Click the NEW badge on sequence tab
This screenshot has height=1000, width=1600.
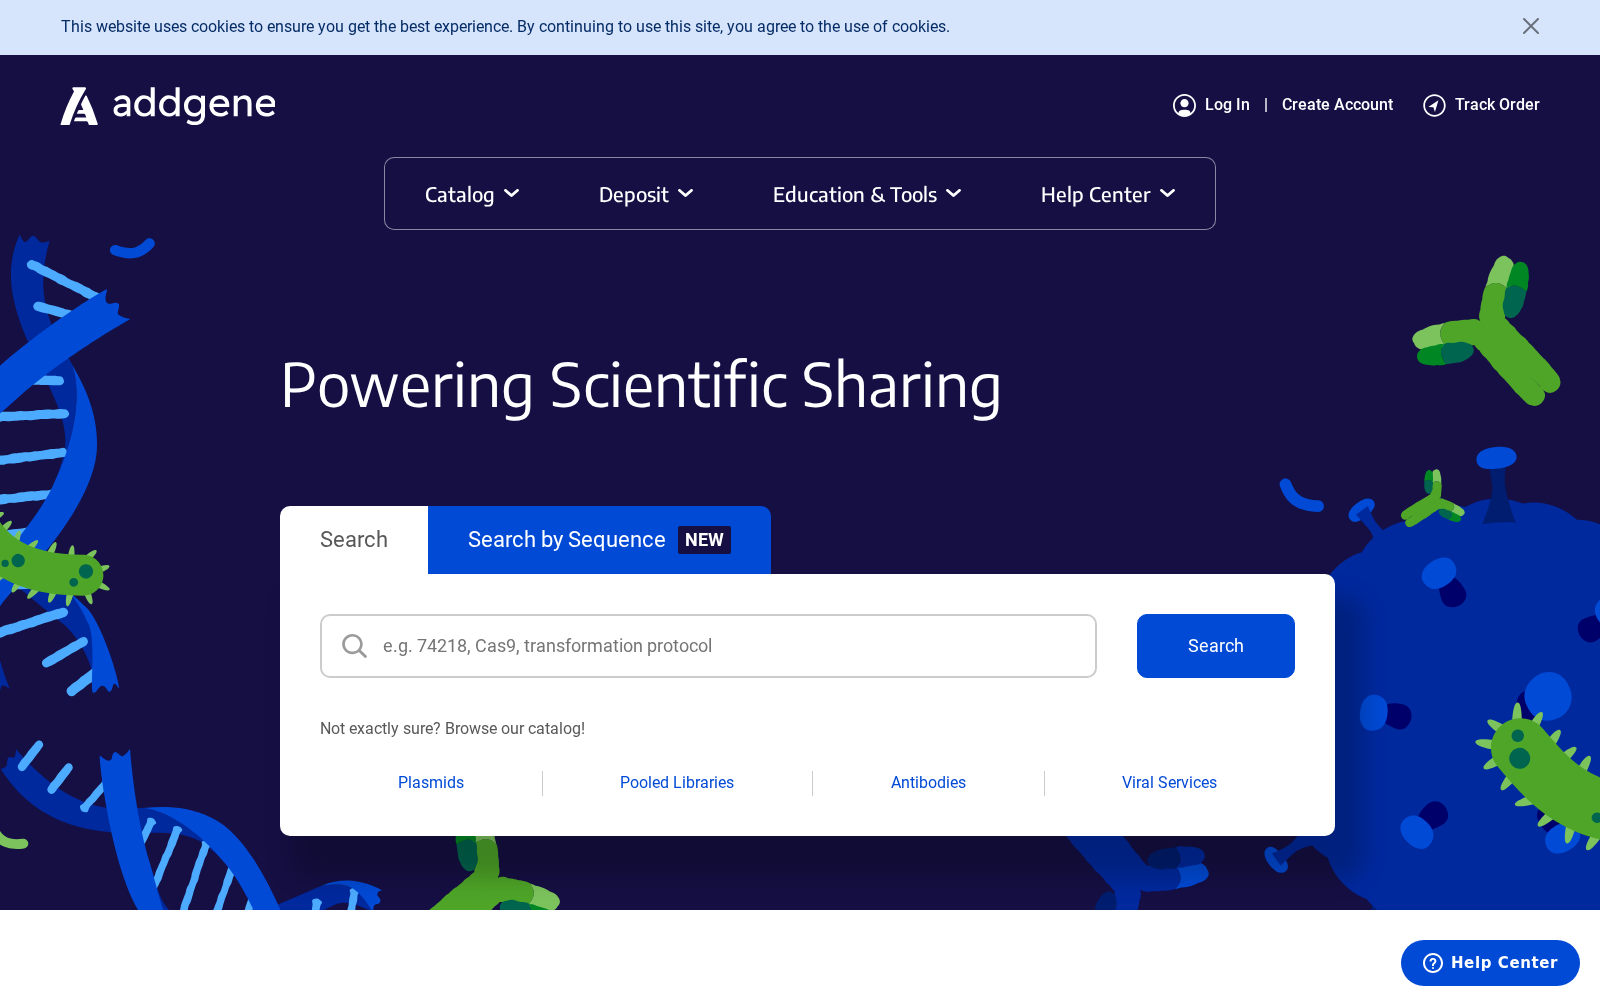tap(704, 540)
